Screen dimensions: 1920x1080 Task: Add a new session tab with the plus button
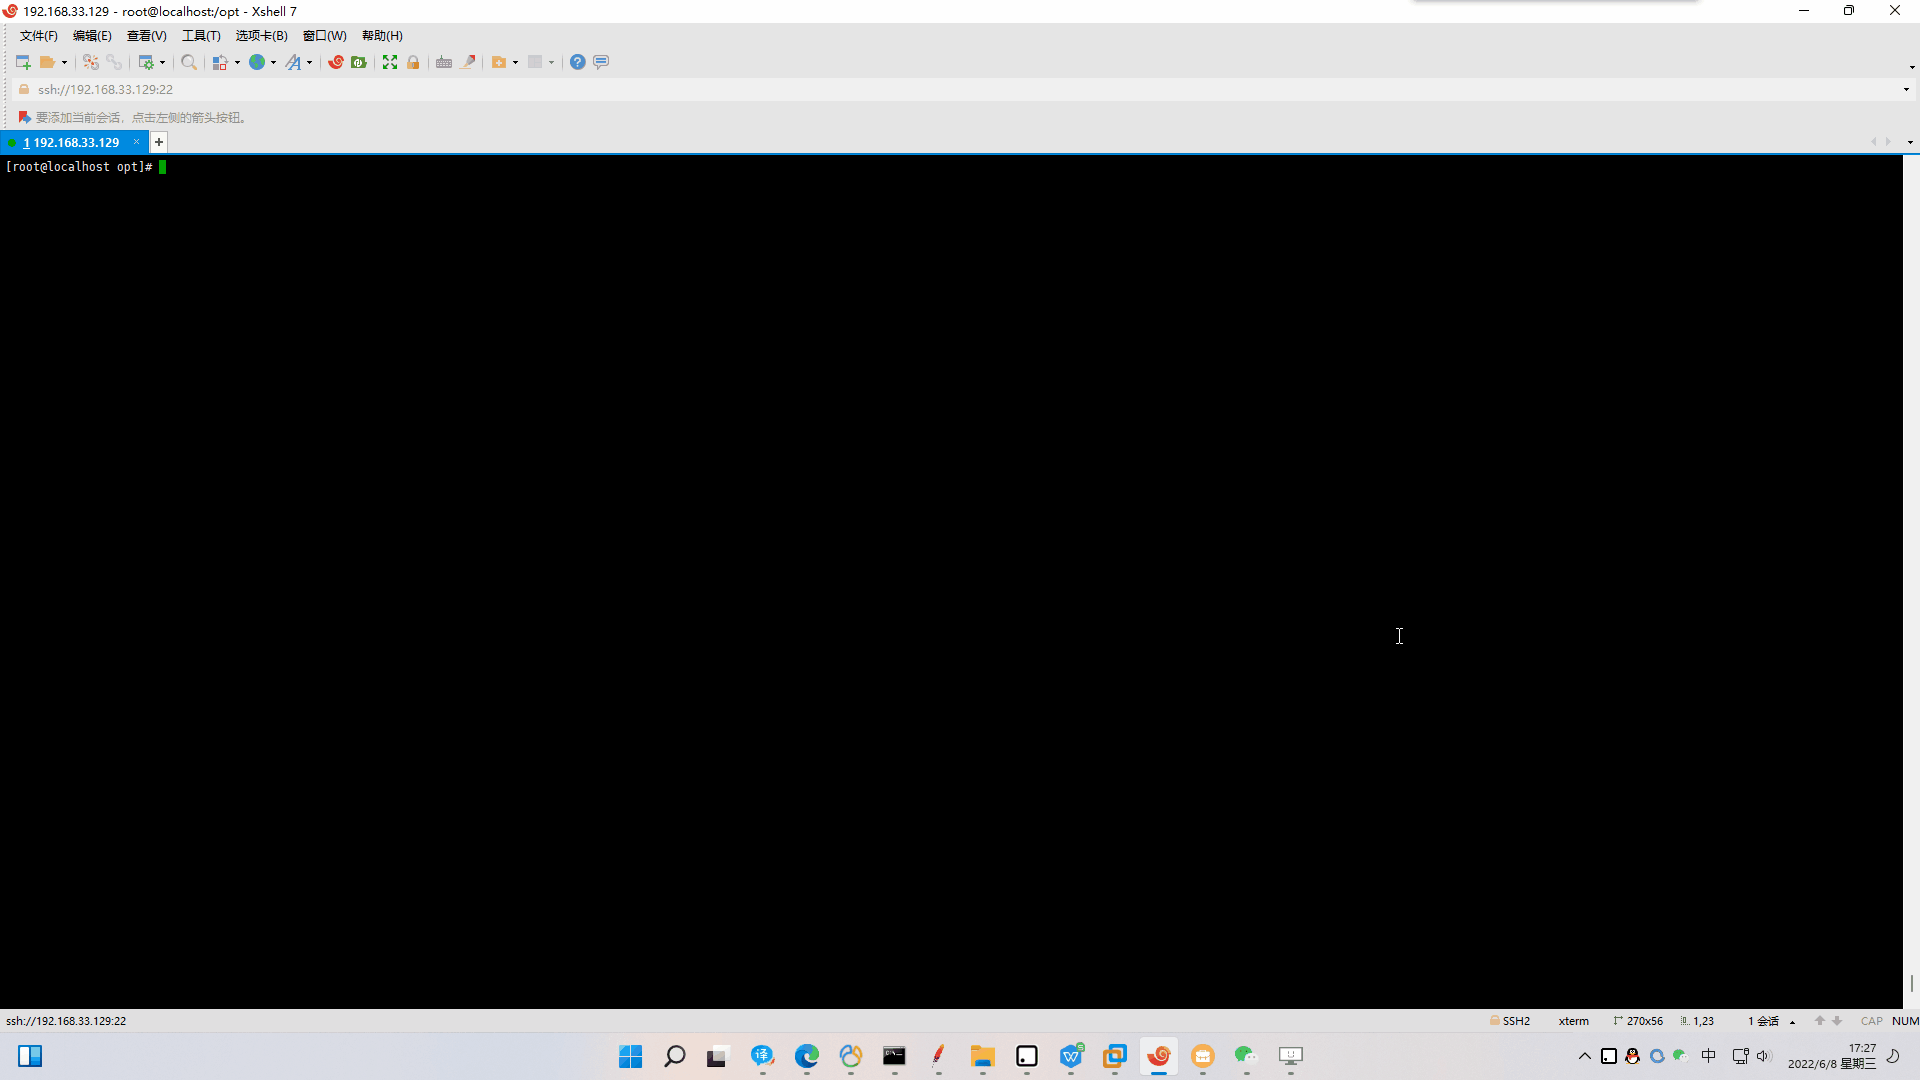[158, 142]
